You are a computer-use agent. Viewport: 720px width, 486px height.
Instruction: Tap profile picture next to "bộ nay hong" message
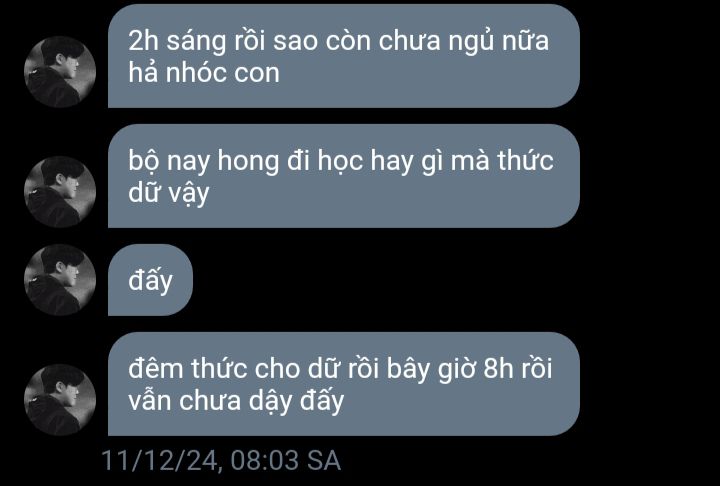[60, 192]
